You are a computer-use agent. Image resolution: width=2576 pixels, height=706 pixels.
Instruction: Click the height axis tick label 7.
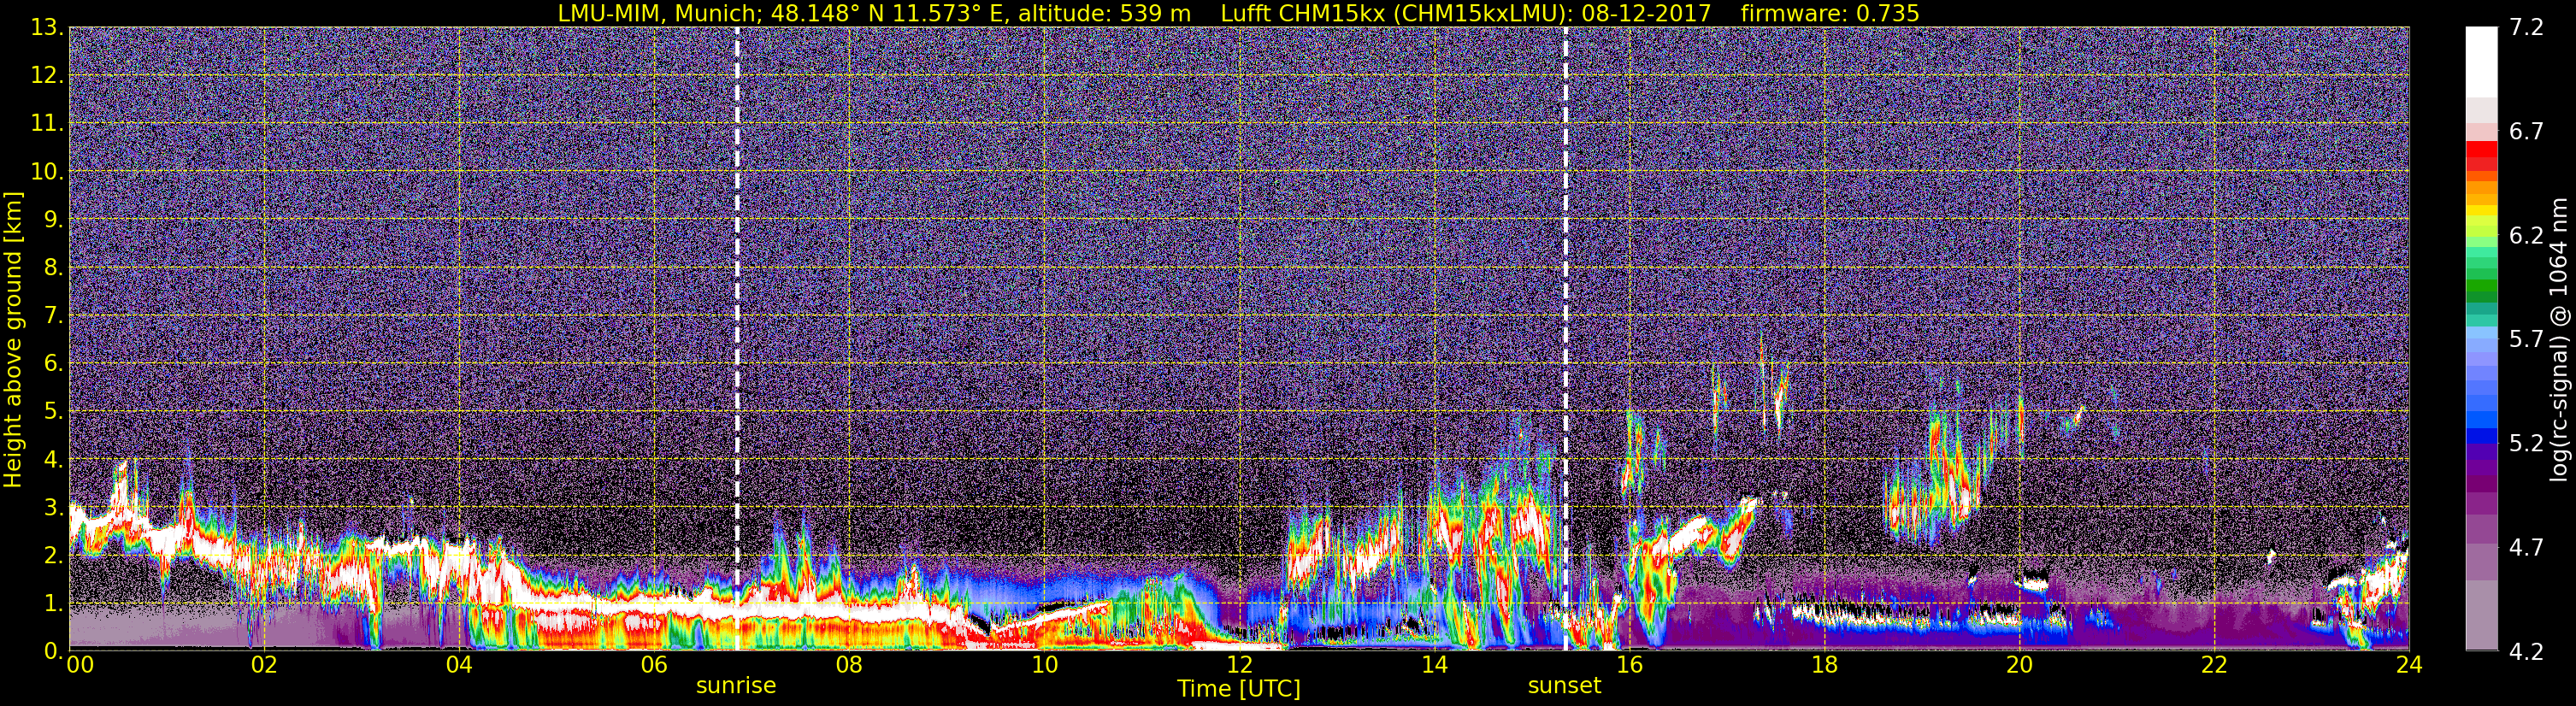52,316
